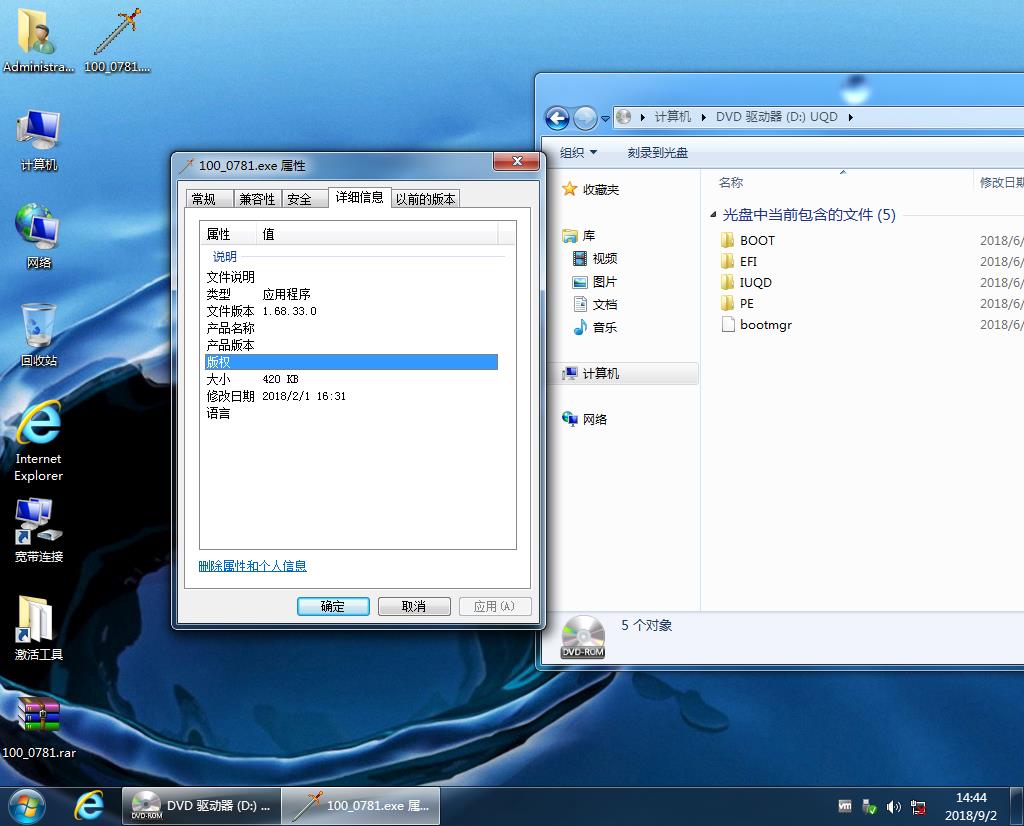Image resolution: width=1024 pixels, height=826 pixels.
Task: Select the 详细信息 tab
Action: tap(359, 197)
